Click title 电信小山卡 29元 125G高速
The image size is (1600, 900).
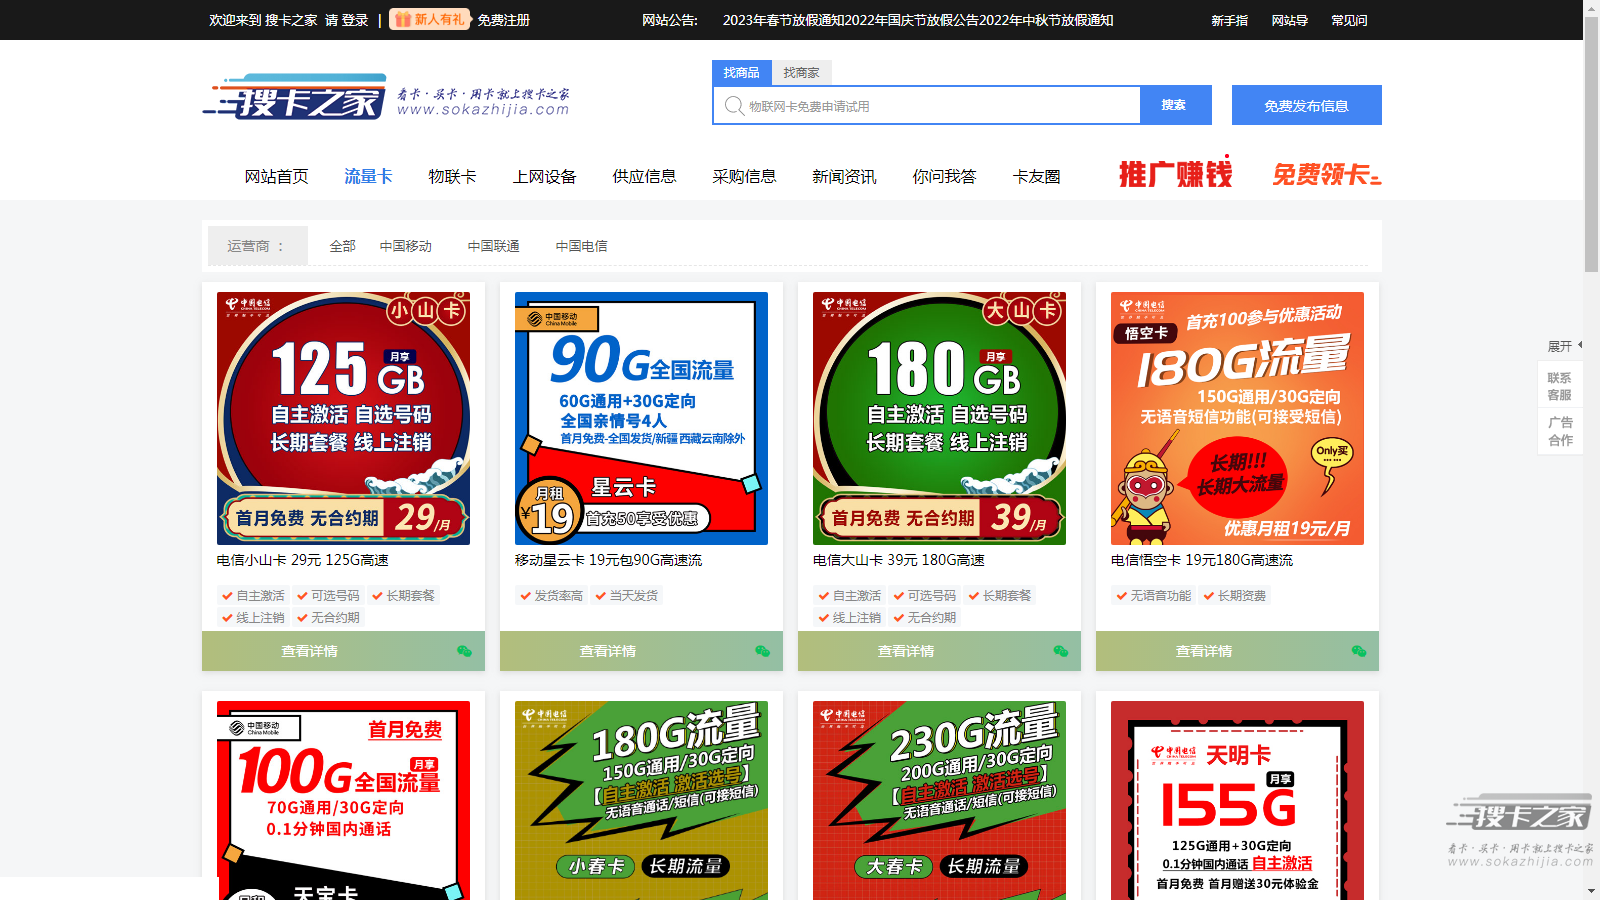(x=303, y=560)
